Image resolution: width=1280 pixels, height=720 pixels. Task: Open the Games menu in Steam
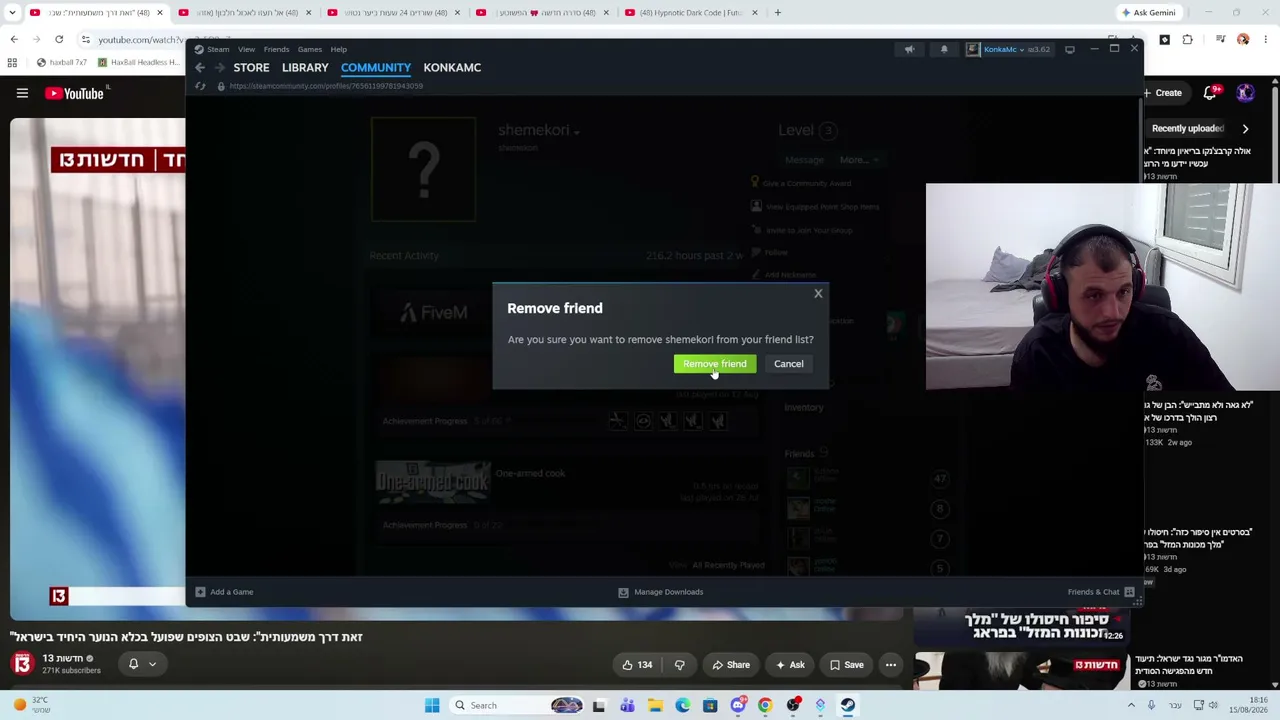pos(309,49)
